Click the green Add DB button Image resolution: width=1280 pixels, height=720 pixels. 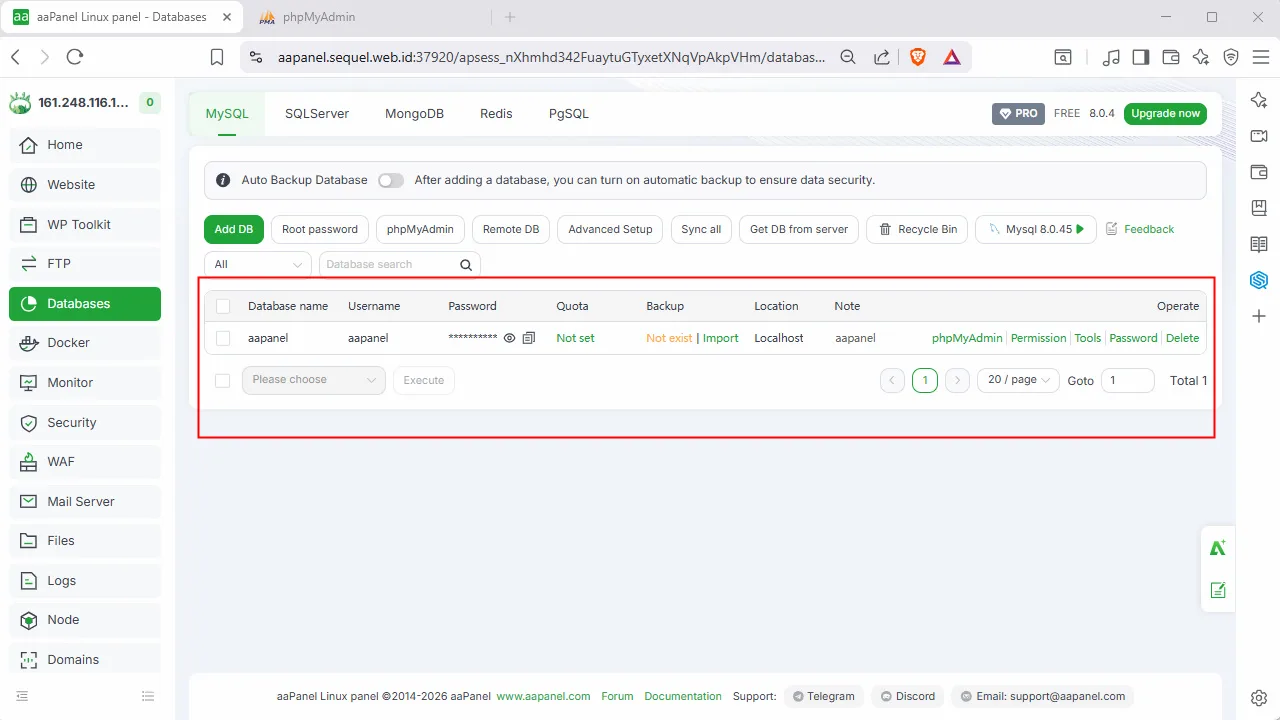pyautogui.click(x=233, y=229)
